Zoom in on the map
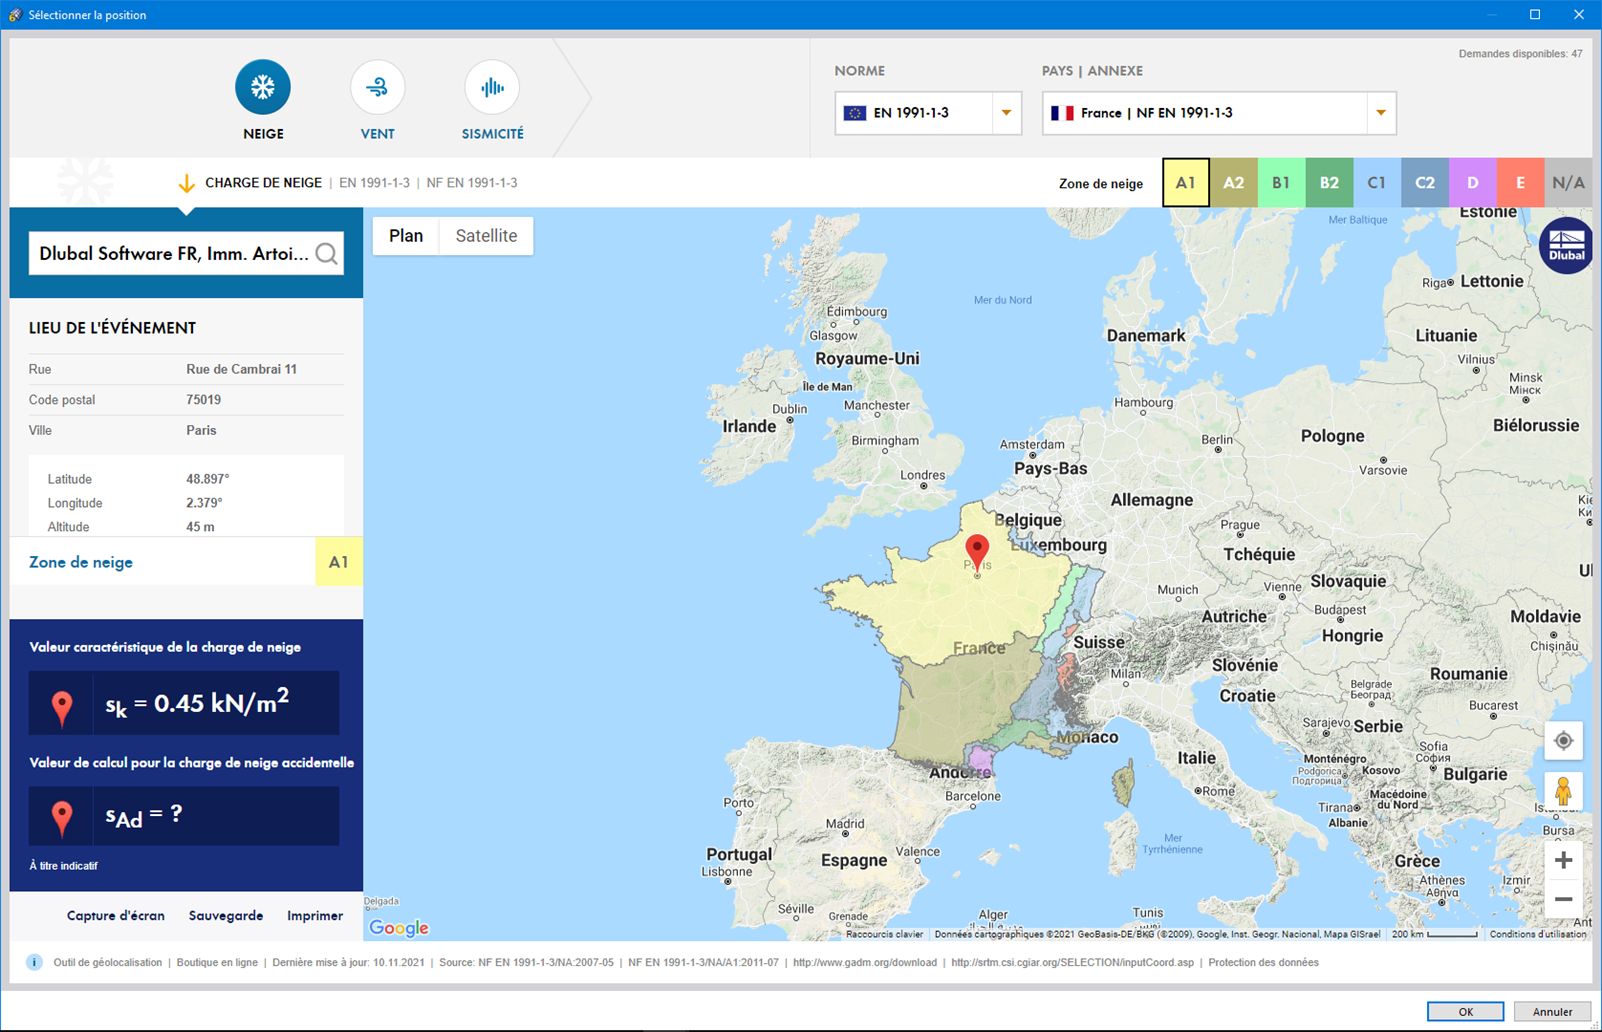Image resolution: width=1602 pixels, height=1032 pixels. [1563, 860]
